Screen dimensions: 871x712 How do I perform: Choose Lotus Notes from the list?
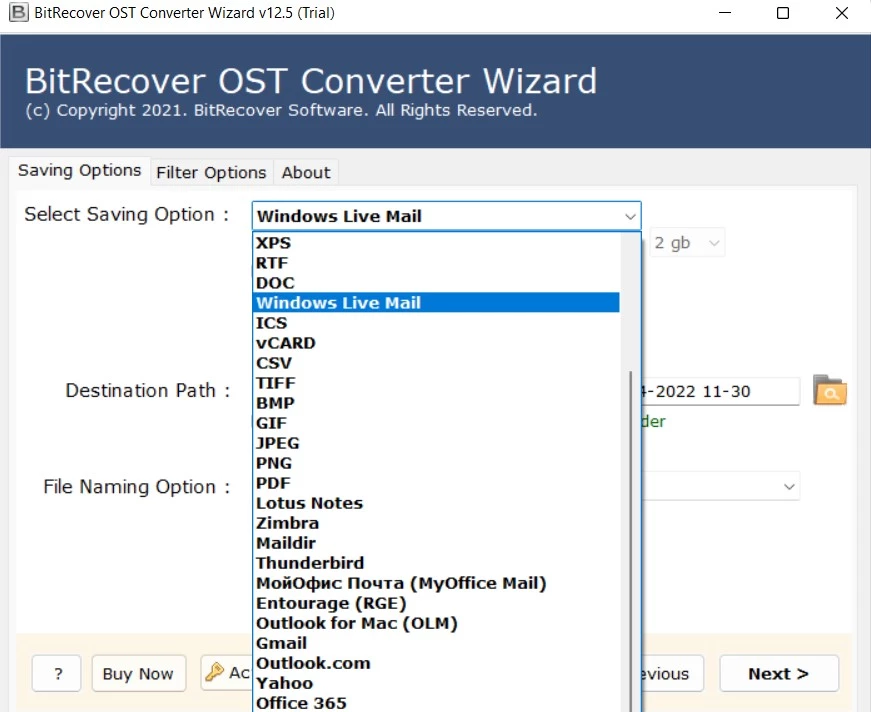436,503
